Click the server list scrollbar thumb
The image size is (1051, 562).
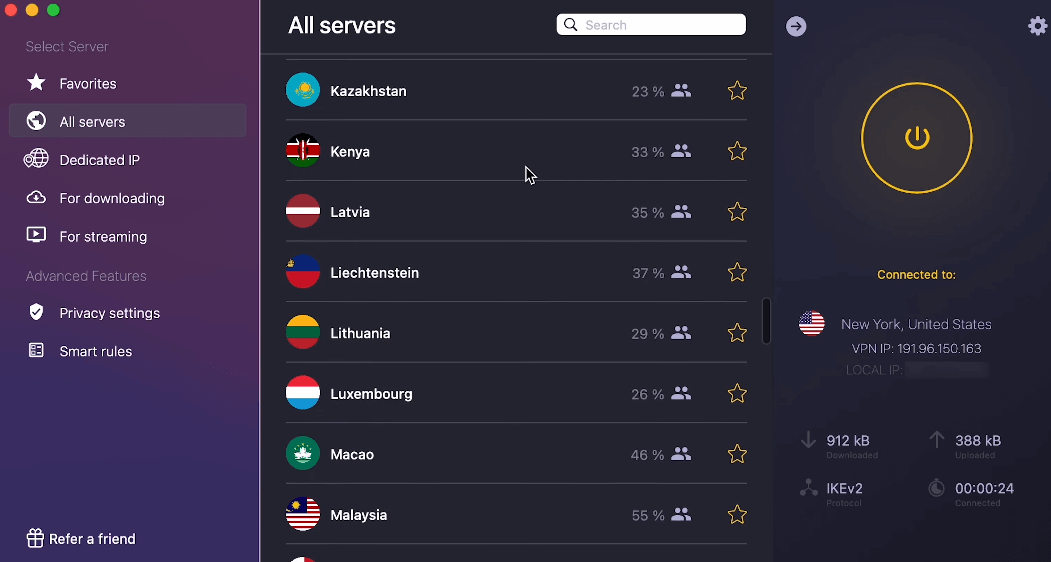tap(766, 320)
